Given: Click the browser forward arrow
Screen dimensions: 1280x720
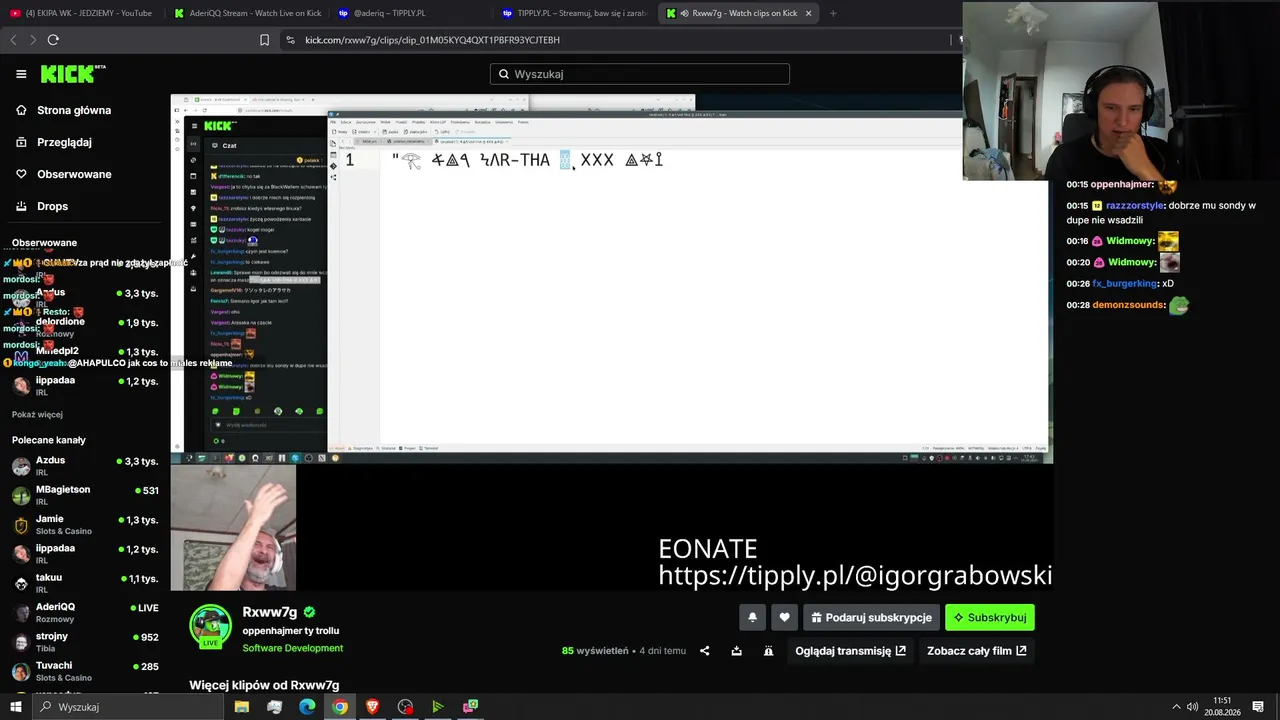Looking at the screenshot, I should 33,40.
